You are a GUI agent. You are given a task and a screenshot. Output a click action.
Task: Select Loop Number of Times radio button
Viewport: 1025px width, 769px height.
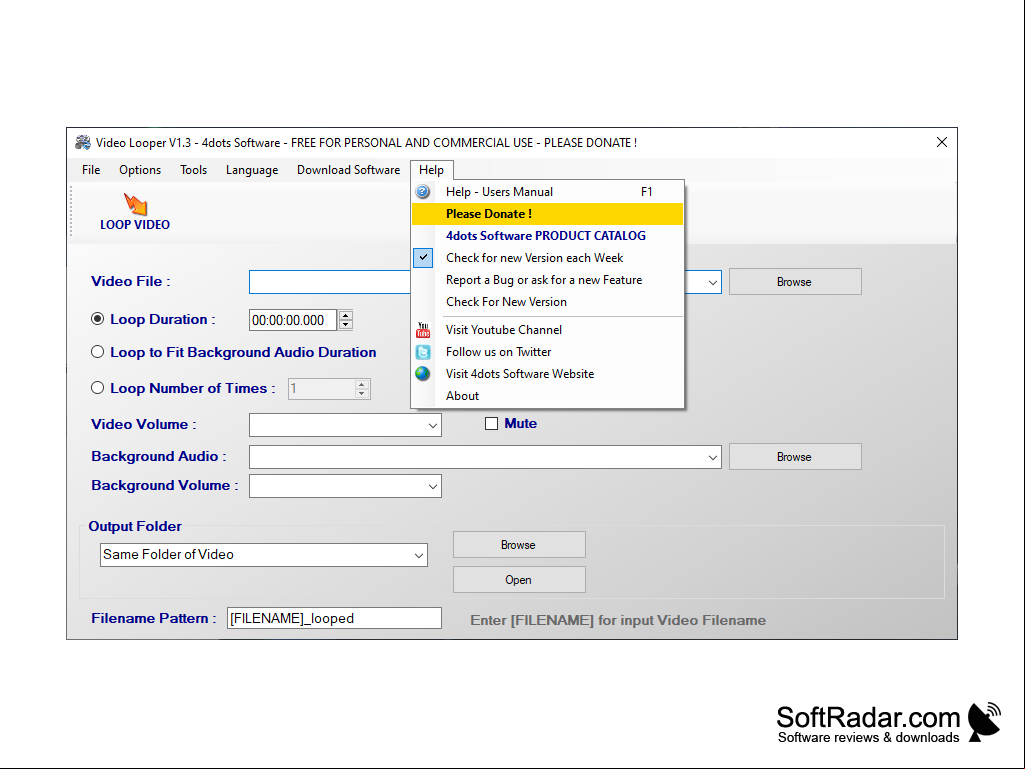[x=97, y=388]
